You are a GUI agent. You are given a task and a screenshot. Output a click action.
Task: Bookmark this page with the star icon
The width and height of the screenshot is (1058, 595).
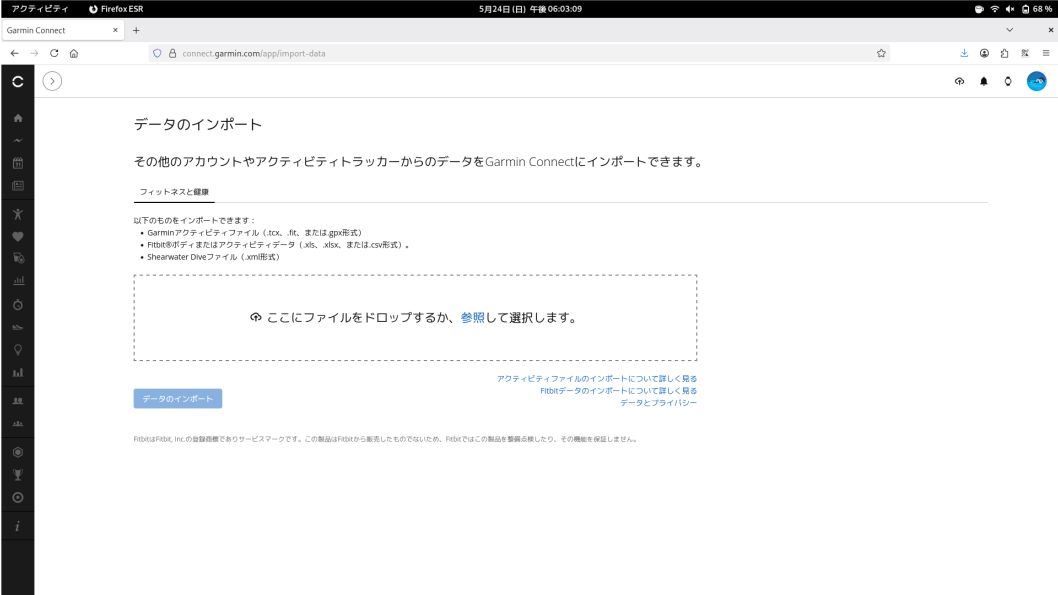coord(881,53)
